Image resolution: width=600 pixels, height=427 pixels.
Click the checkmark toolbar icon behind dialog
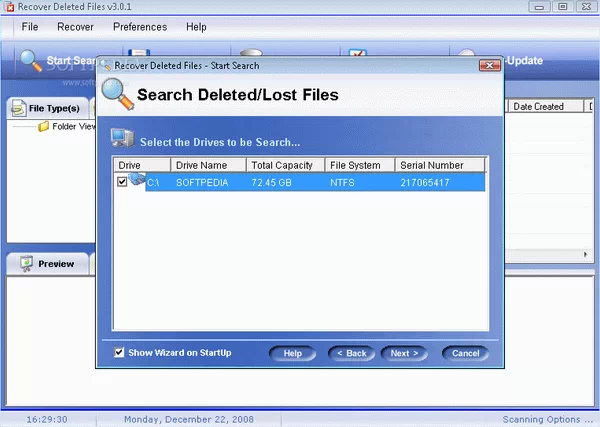[x=358, y=53]
